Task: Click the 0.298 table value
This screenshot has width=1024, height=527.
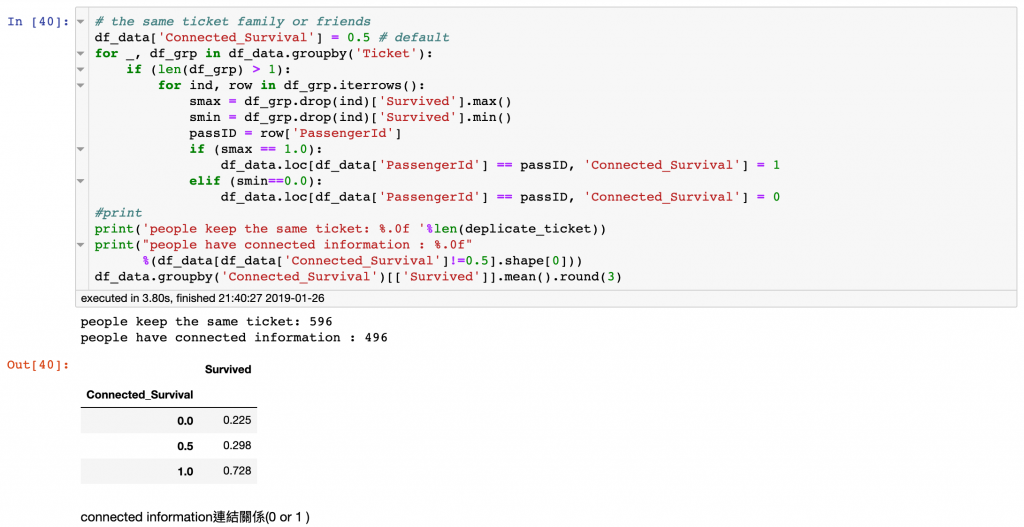Action: 237,445
